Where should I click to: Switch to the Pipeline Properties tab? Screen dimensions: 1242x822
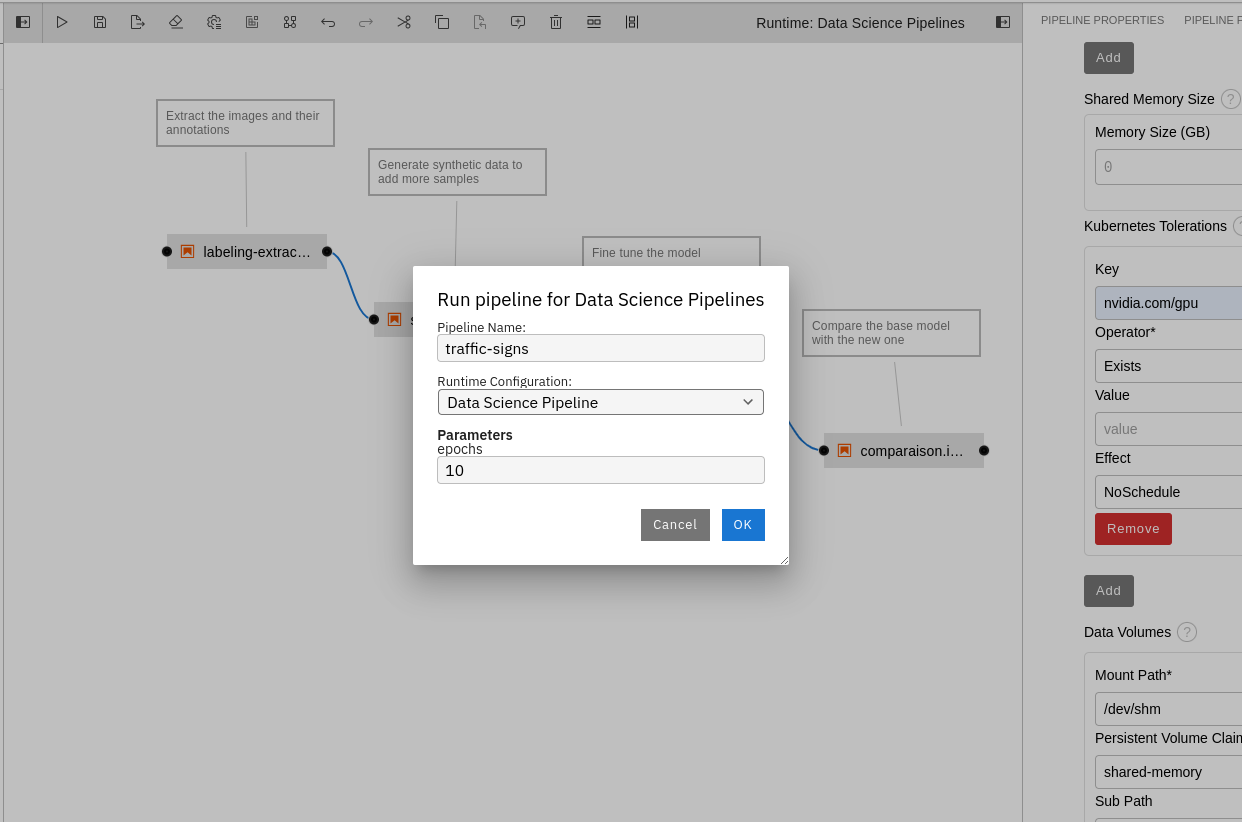point(1102,20)
